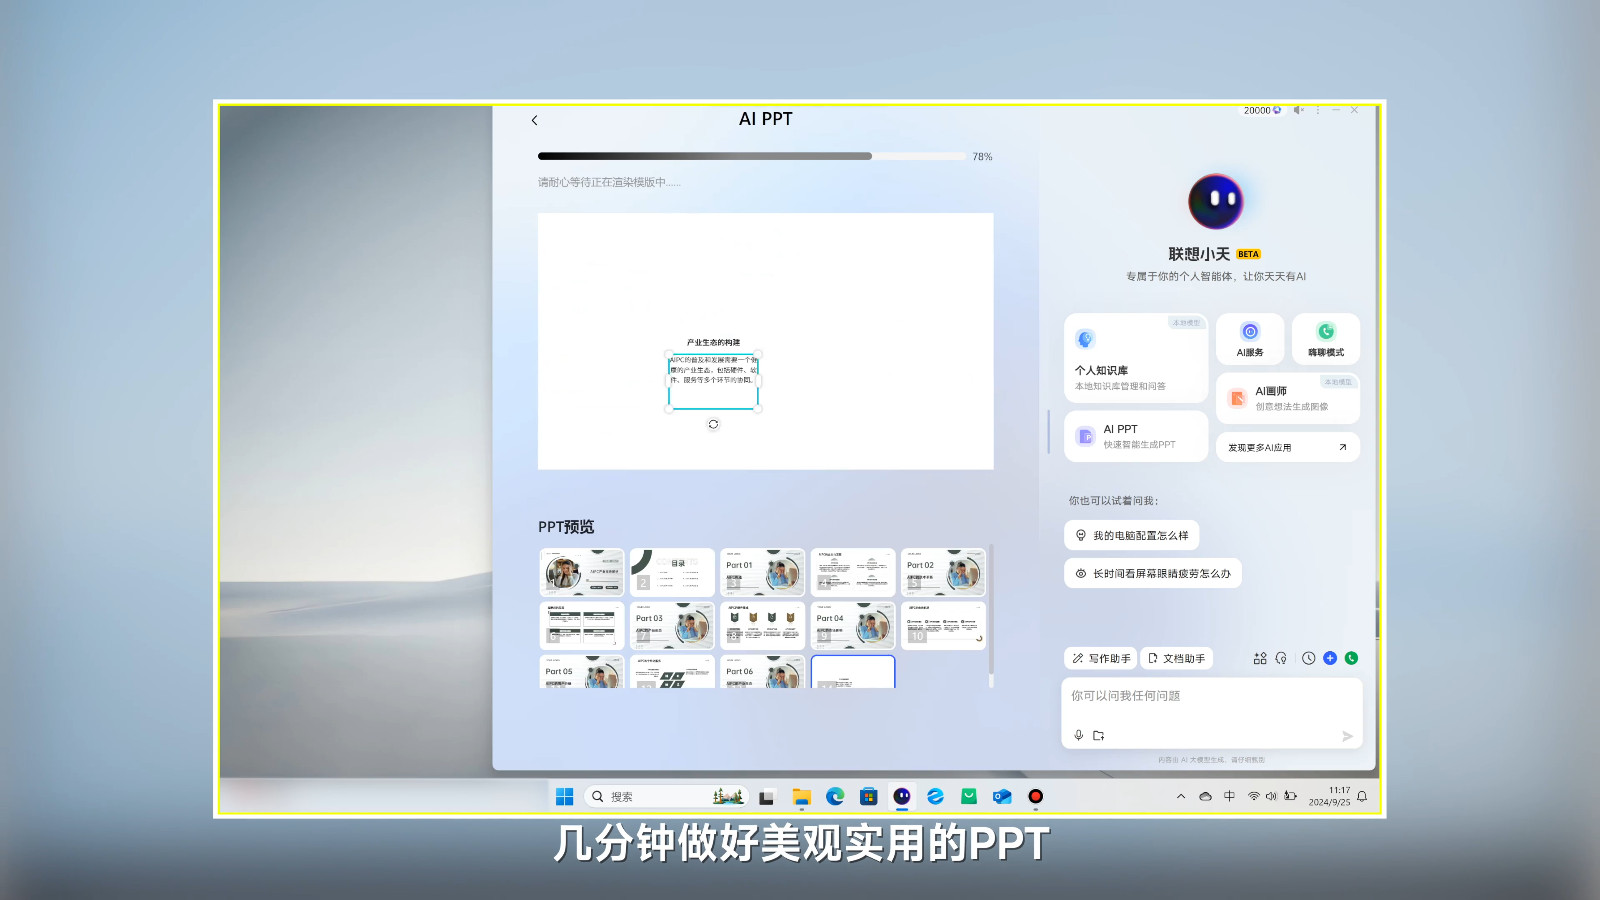
Task: Open 发现更多AI应用 link
Action: click(x=1288, y=447)
